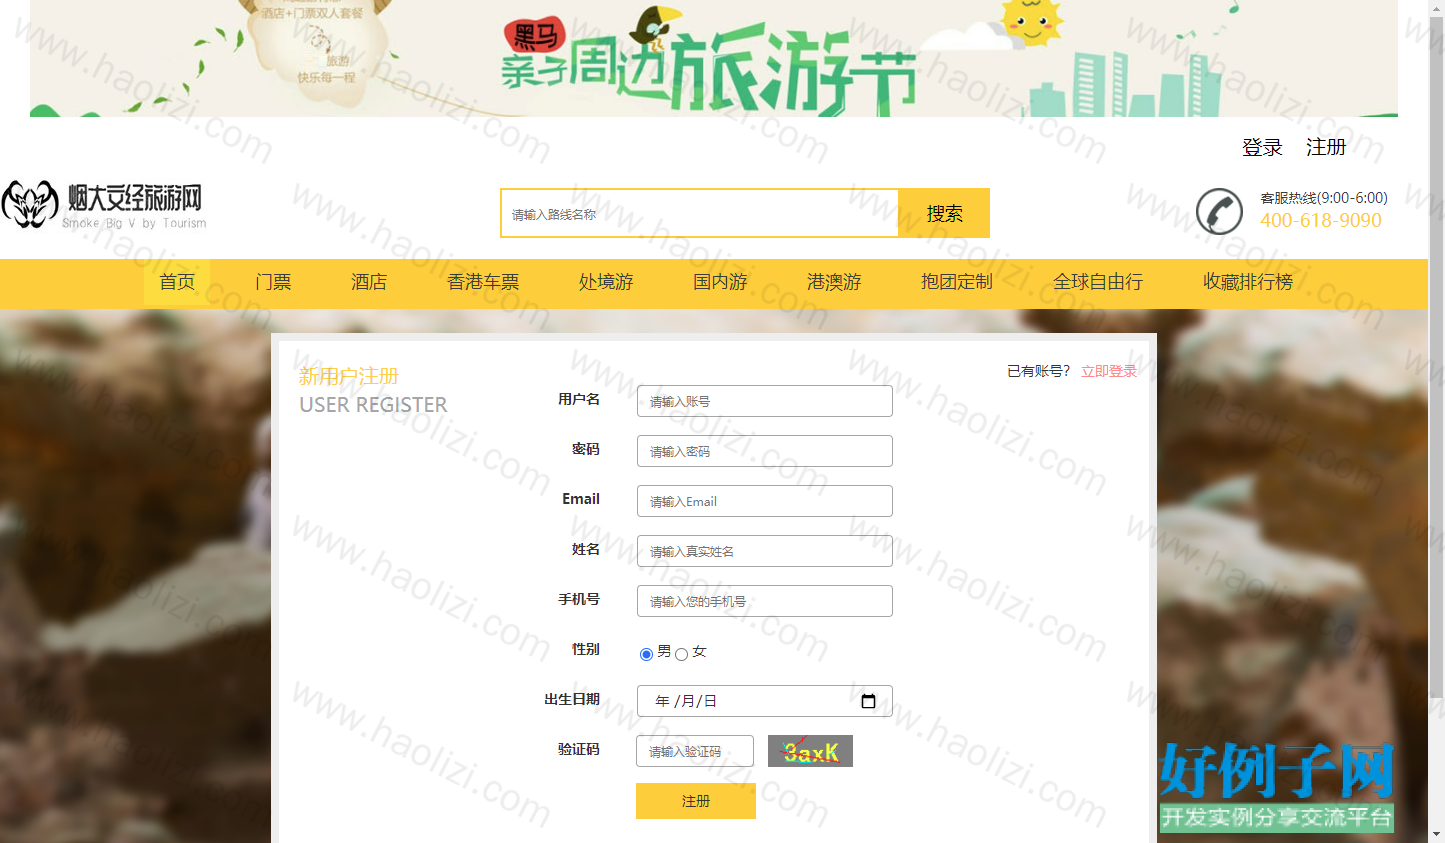The image size is (1445, 843).
Task: Click the Email input field
Action: (765, 501)
